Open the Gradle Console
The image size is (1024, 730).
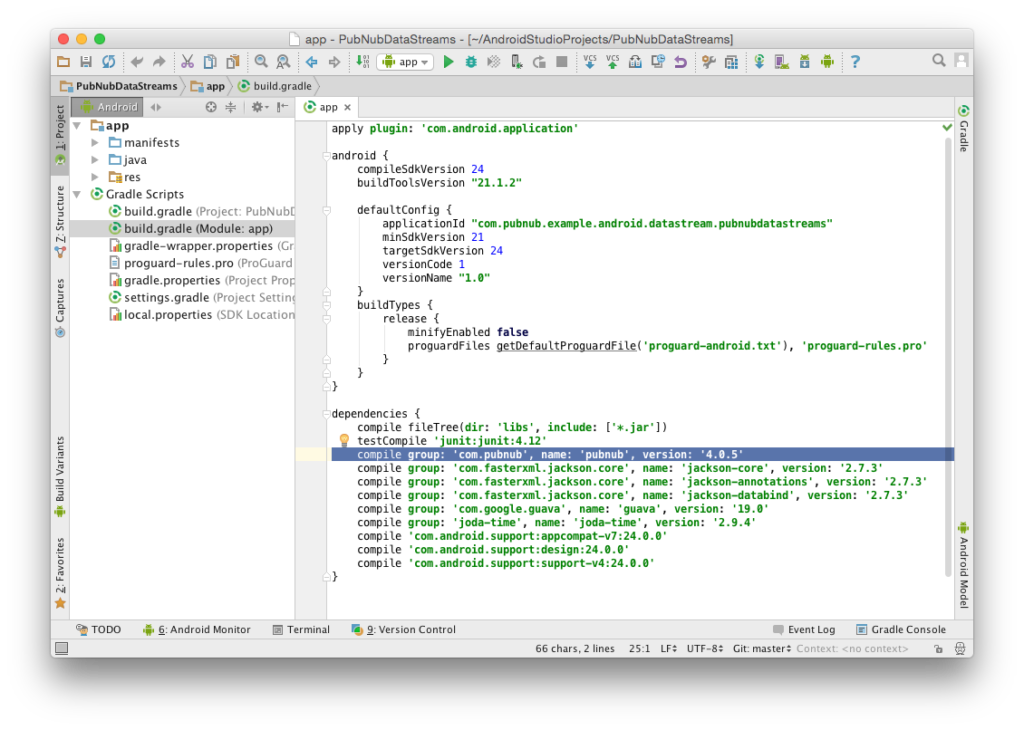click(x=901, y=629)
